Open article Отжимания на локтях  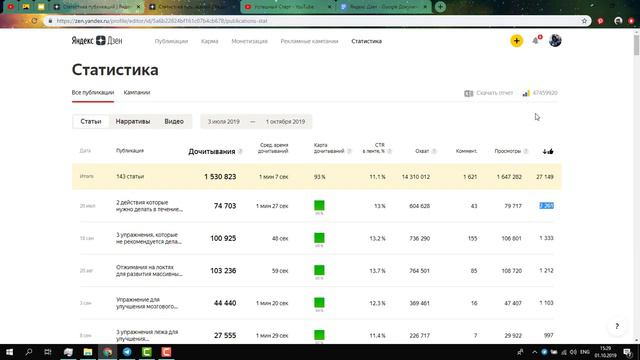click(x=149, y=270)
